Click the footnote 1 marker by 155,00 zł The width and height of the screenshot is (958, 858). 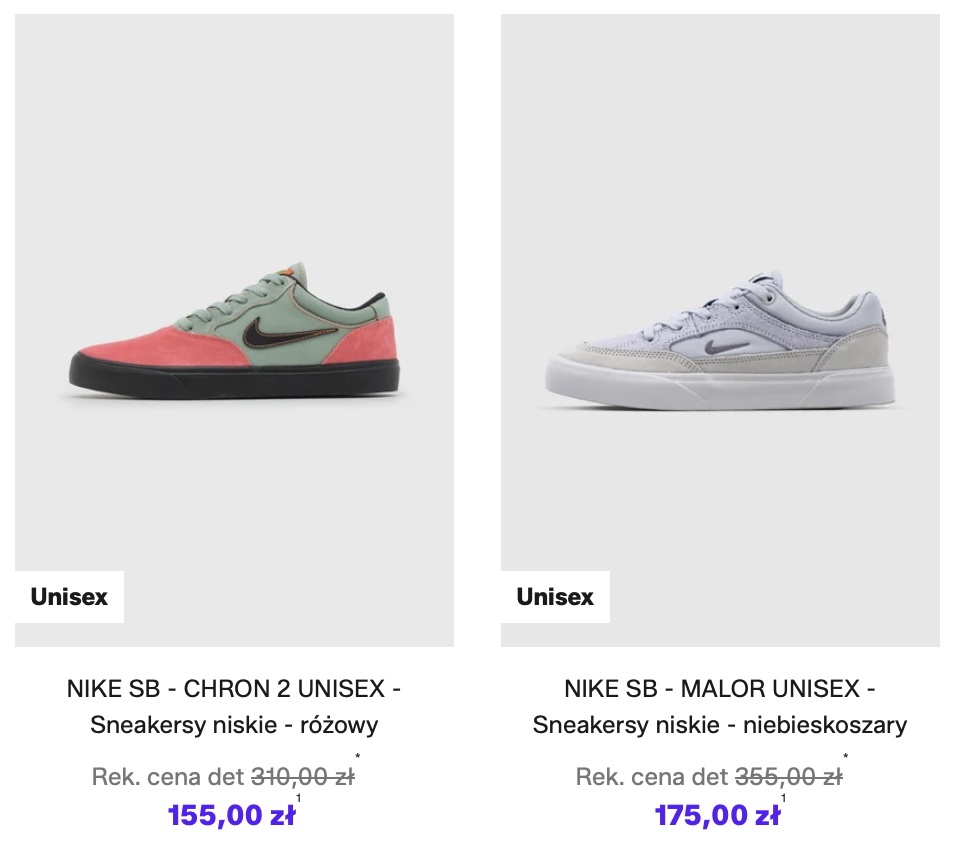299,798
